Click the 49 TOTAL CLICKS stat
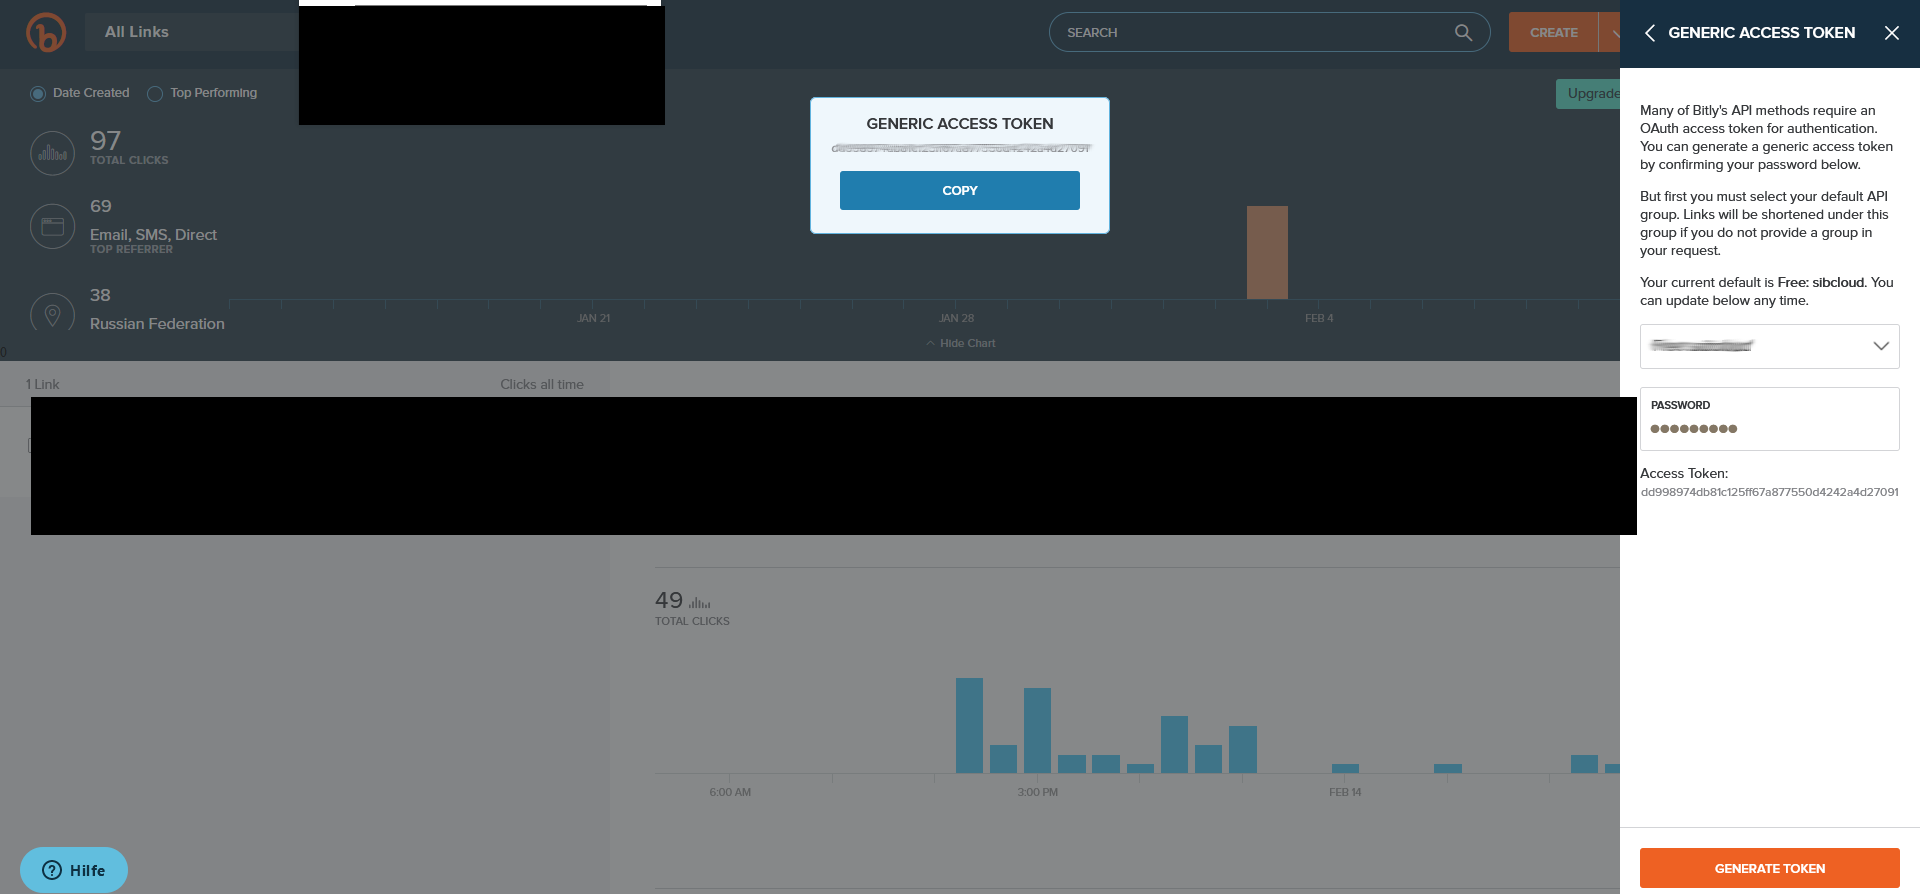This screenshot has height=894, width=1920. click(692, 607)
